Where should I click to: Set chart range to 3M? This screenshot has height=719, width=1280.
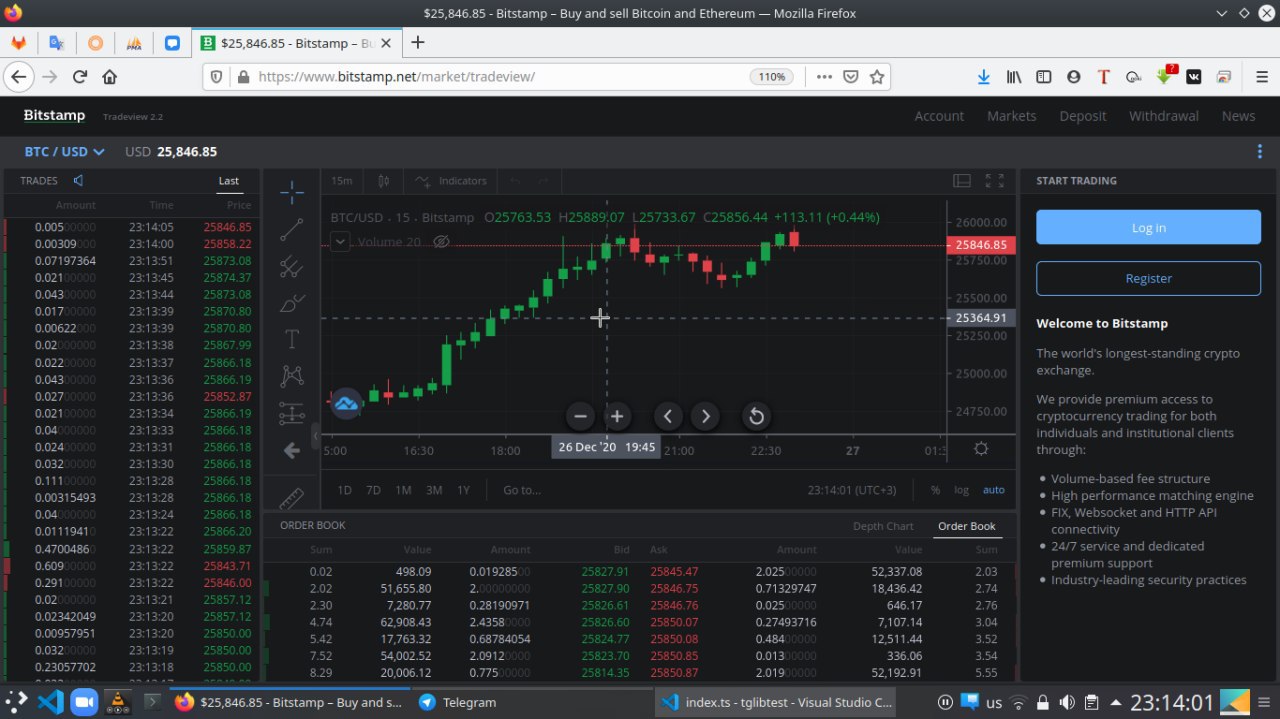pos(434,490)
